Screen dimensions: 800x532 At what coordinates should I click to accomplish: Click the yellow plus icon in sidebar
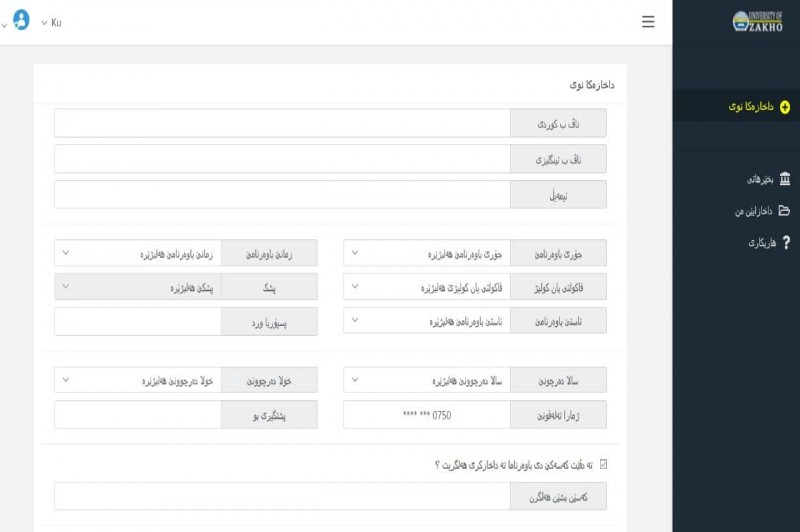pos(784,106)
